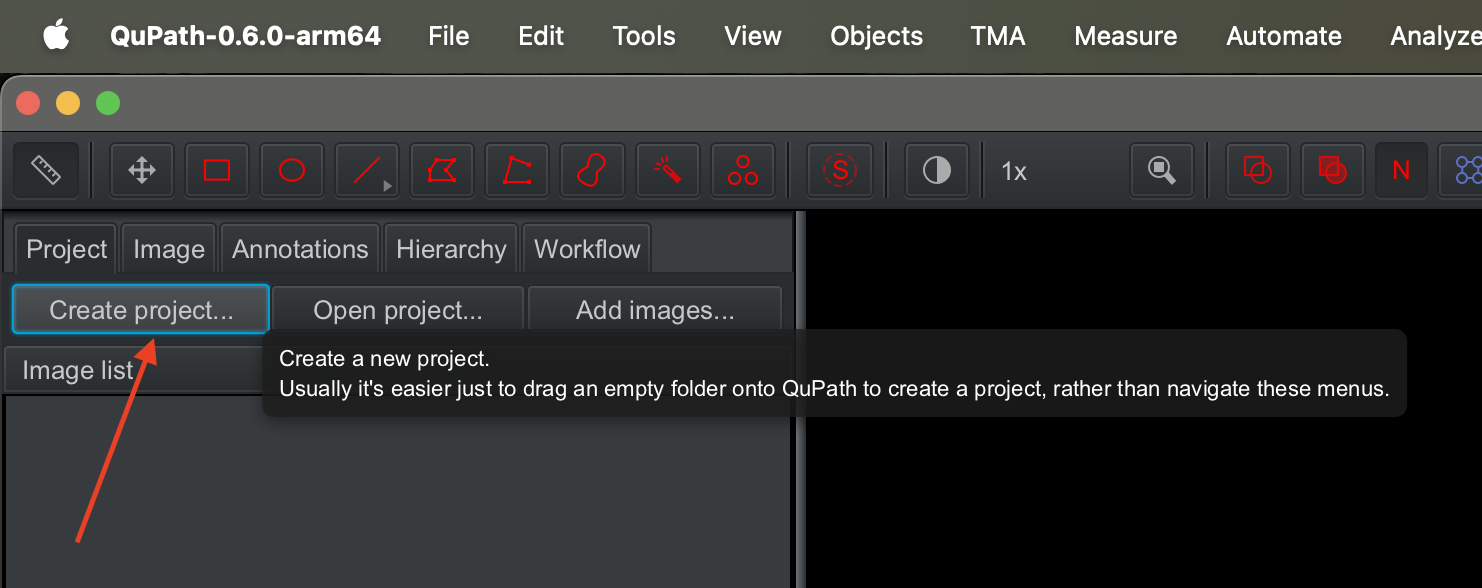This screenshot has height=588, width=1482.
Task: Click the Open project button
Action: [398, 310]
